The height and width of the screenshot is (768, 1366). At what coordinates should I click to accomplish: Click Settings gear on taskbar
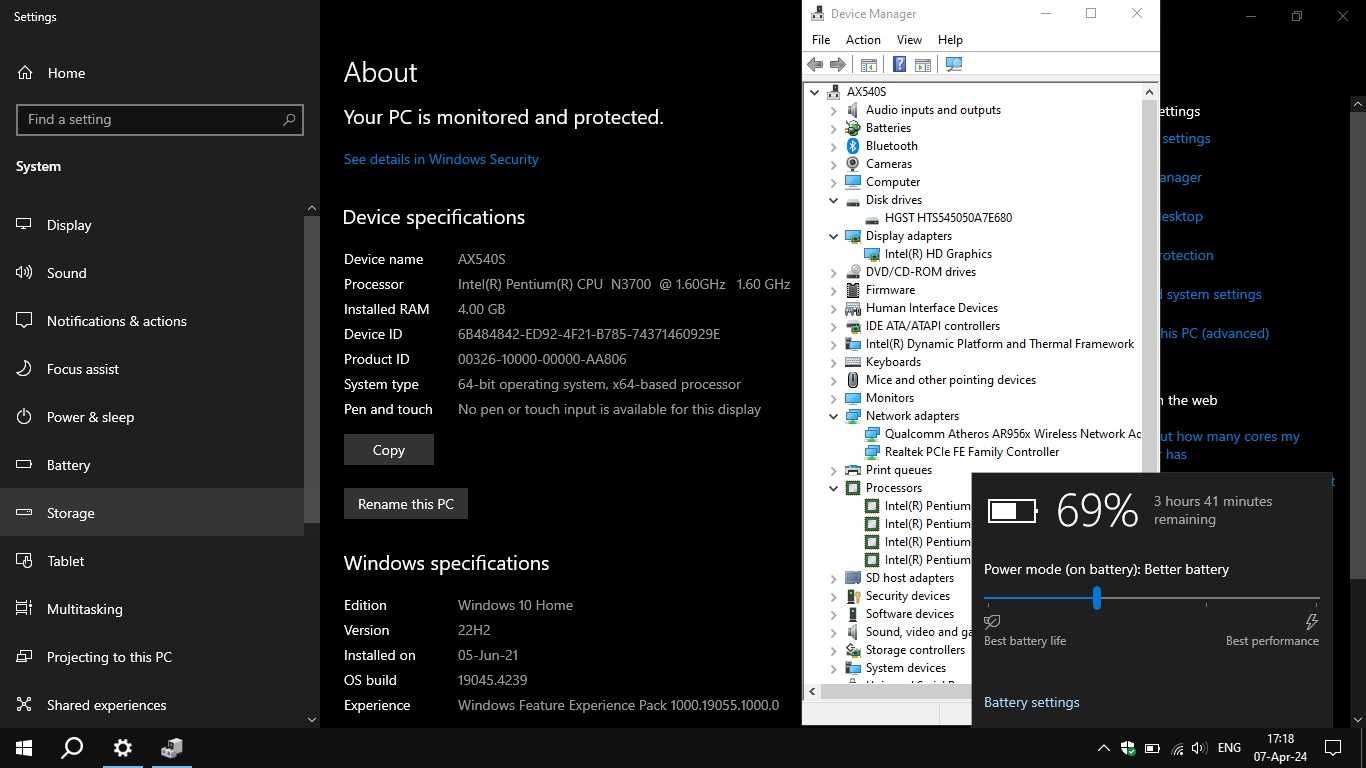pyautogui.click(x=122, y=748)
